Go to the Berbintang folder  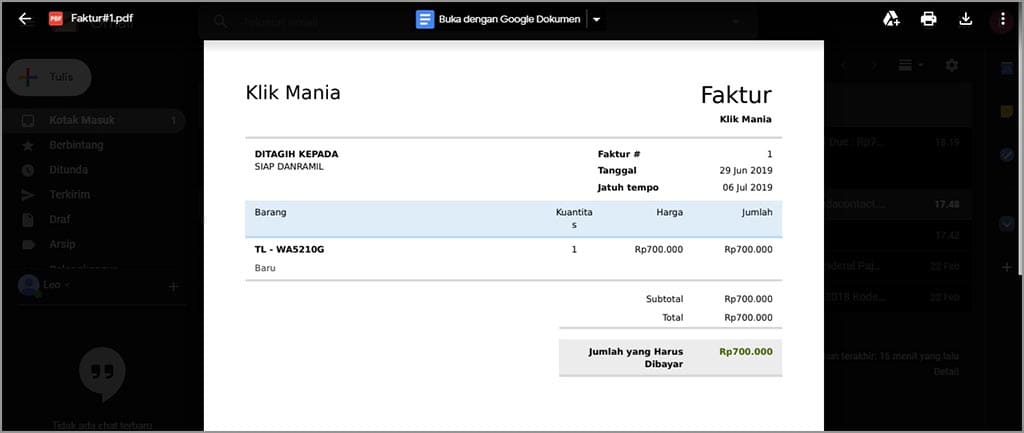coord(76,145)
